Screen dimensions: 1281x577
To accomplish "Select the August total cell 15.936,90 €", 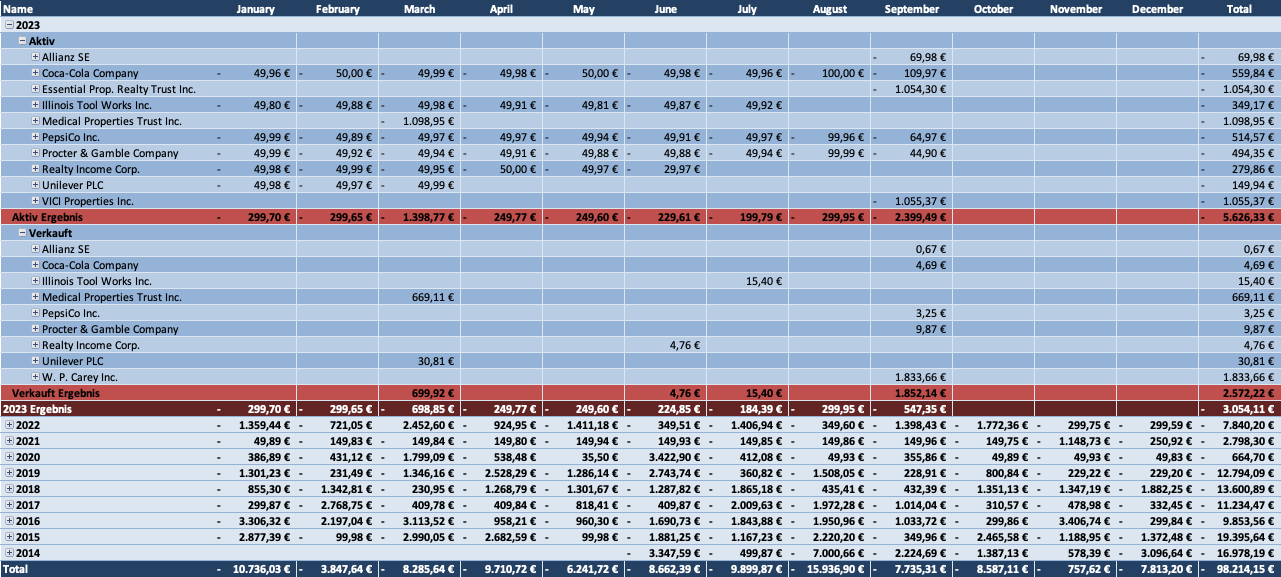I will click(x=830, y=569).
